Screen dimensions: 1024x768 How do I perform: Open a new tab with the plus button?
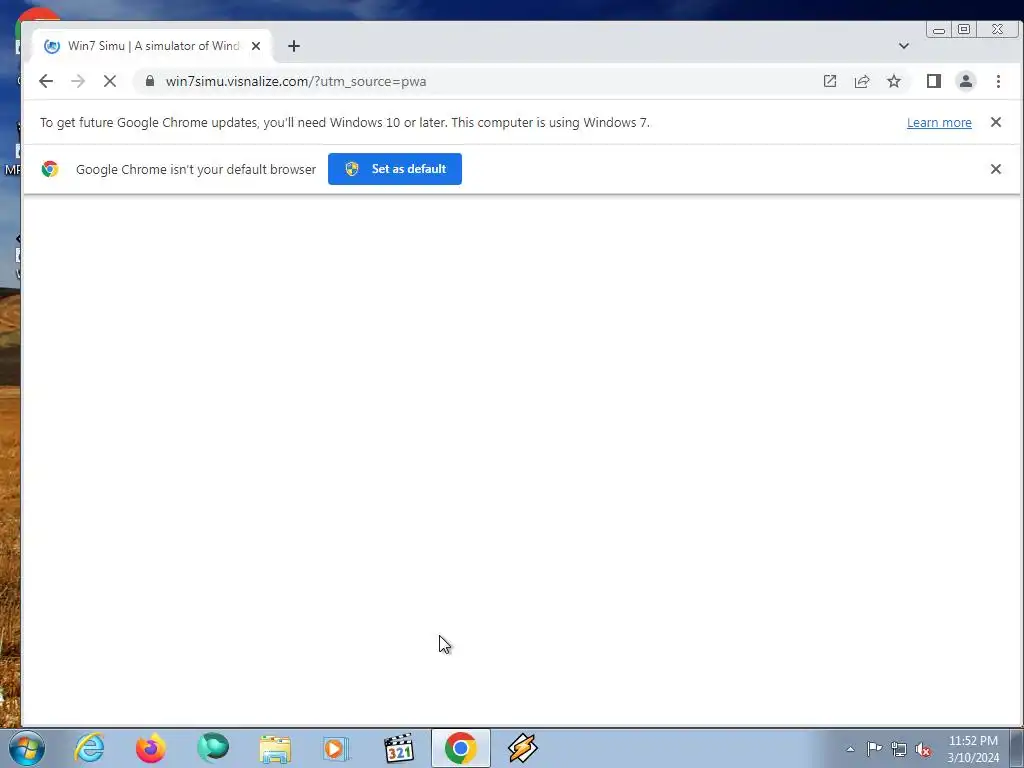pos(294,46)
